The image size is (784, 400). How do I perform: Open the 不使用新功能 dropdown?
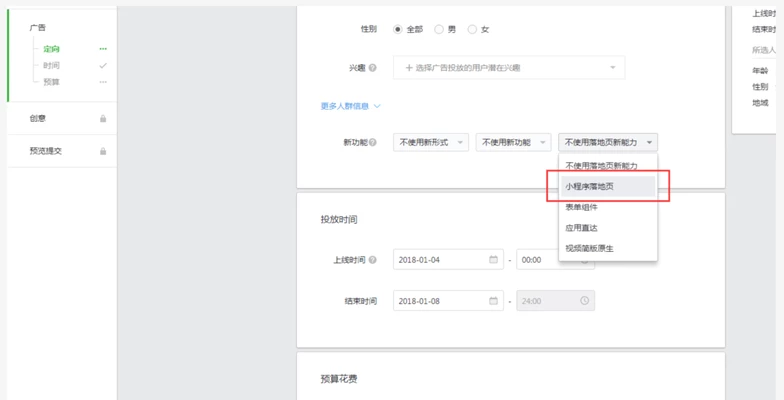513,143
